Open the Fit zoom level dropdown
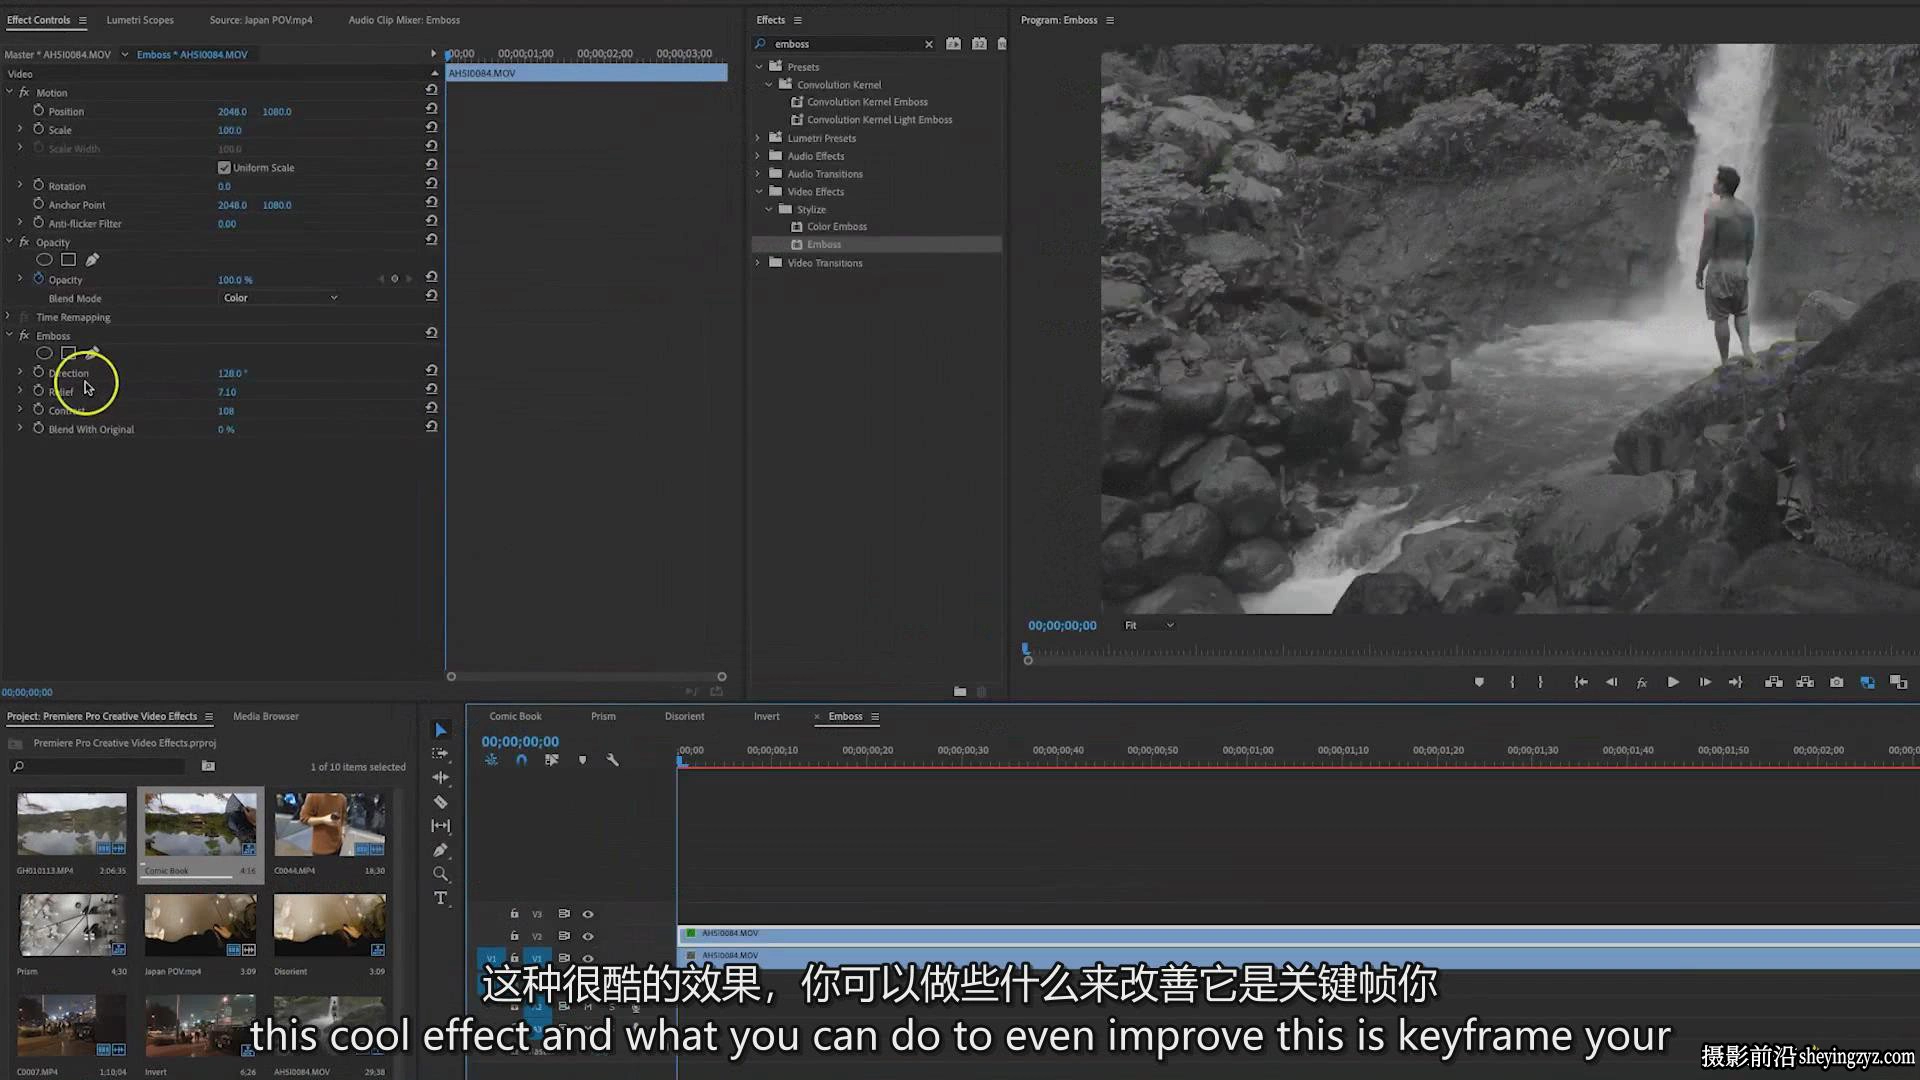1920x1080 pixels. pos(1149,626)
